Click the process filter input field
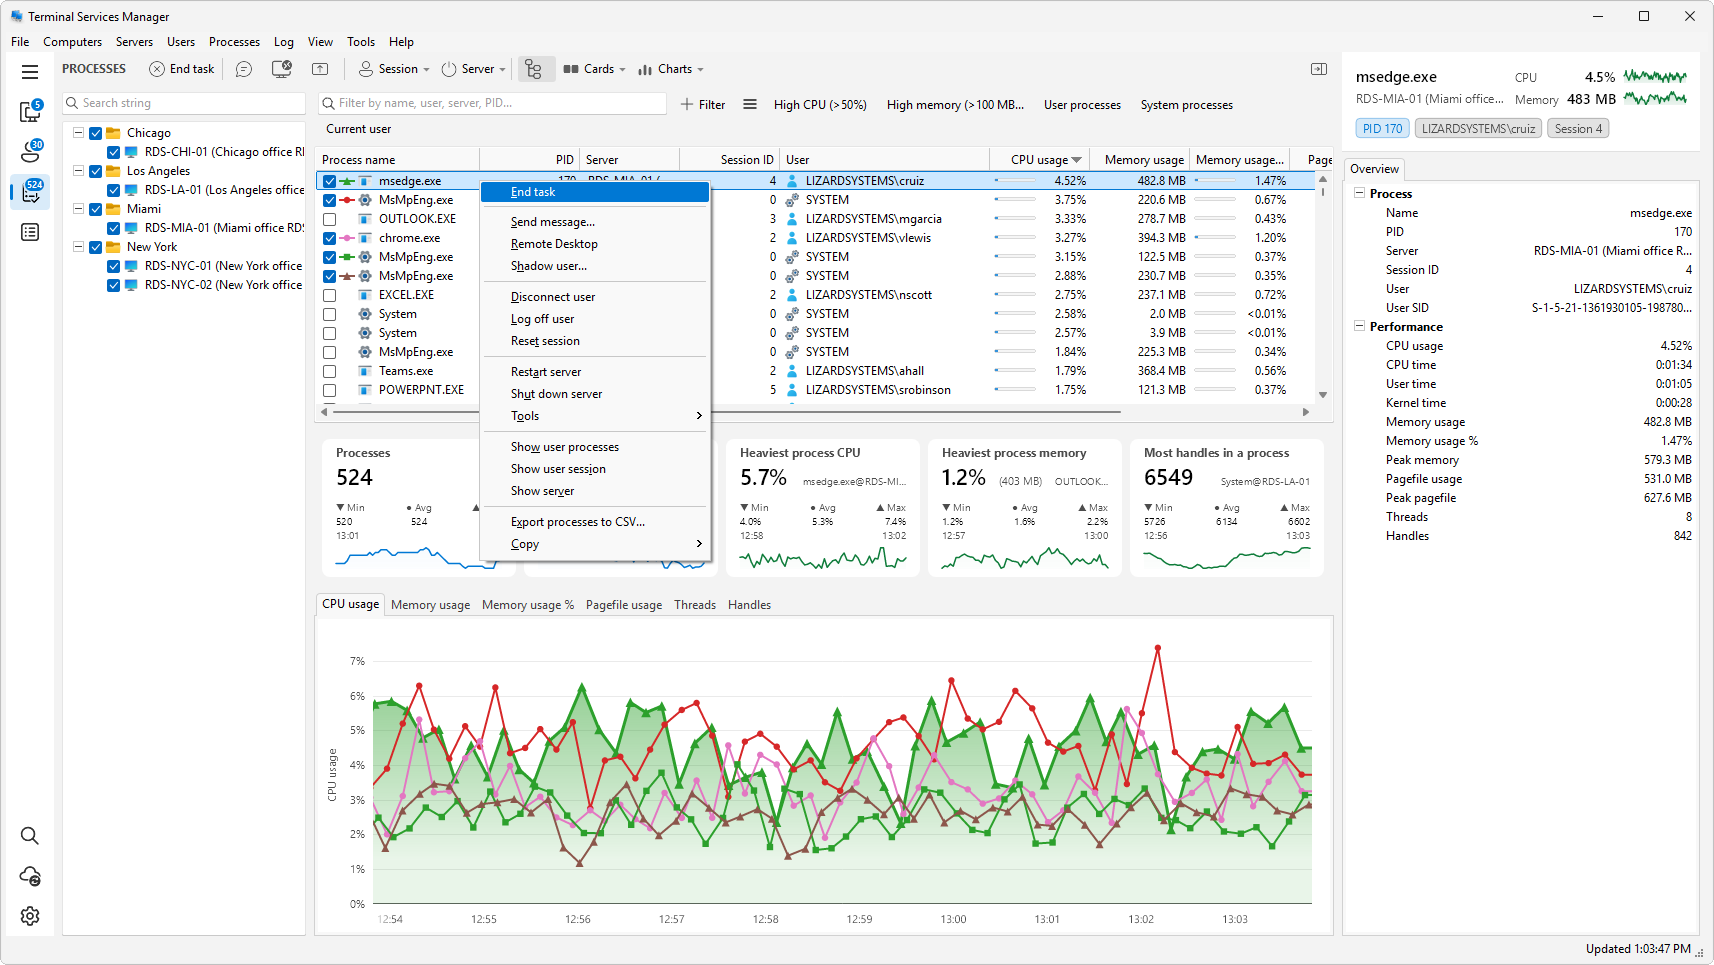1714x965 pixels. [x=492, y=103]
